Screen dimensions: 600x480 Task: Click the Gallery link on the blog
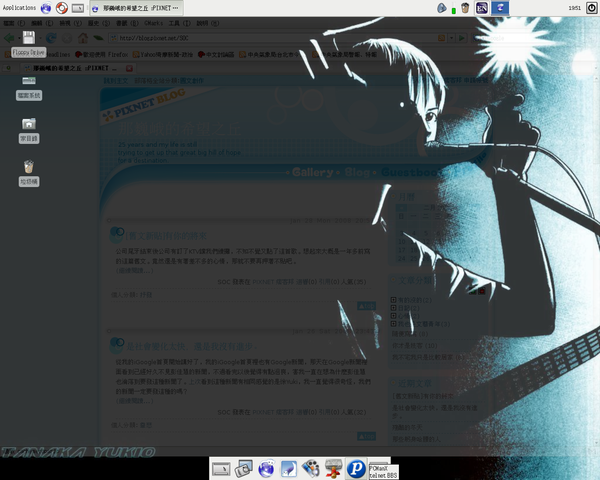pyautogui.click(x=312, y=172)
